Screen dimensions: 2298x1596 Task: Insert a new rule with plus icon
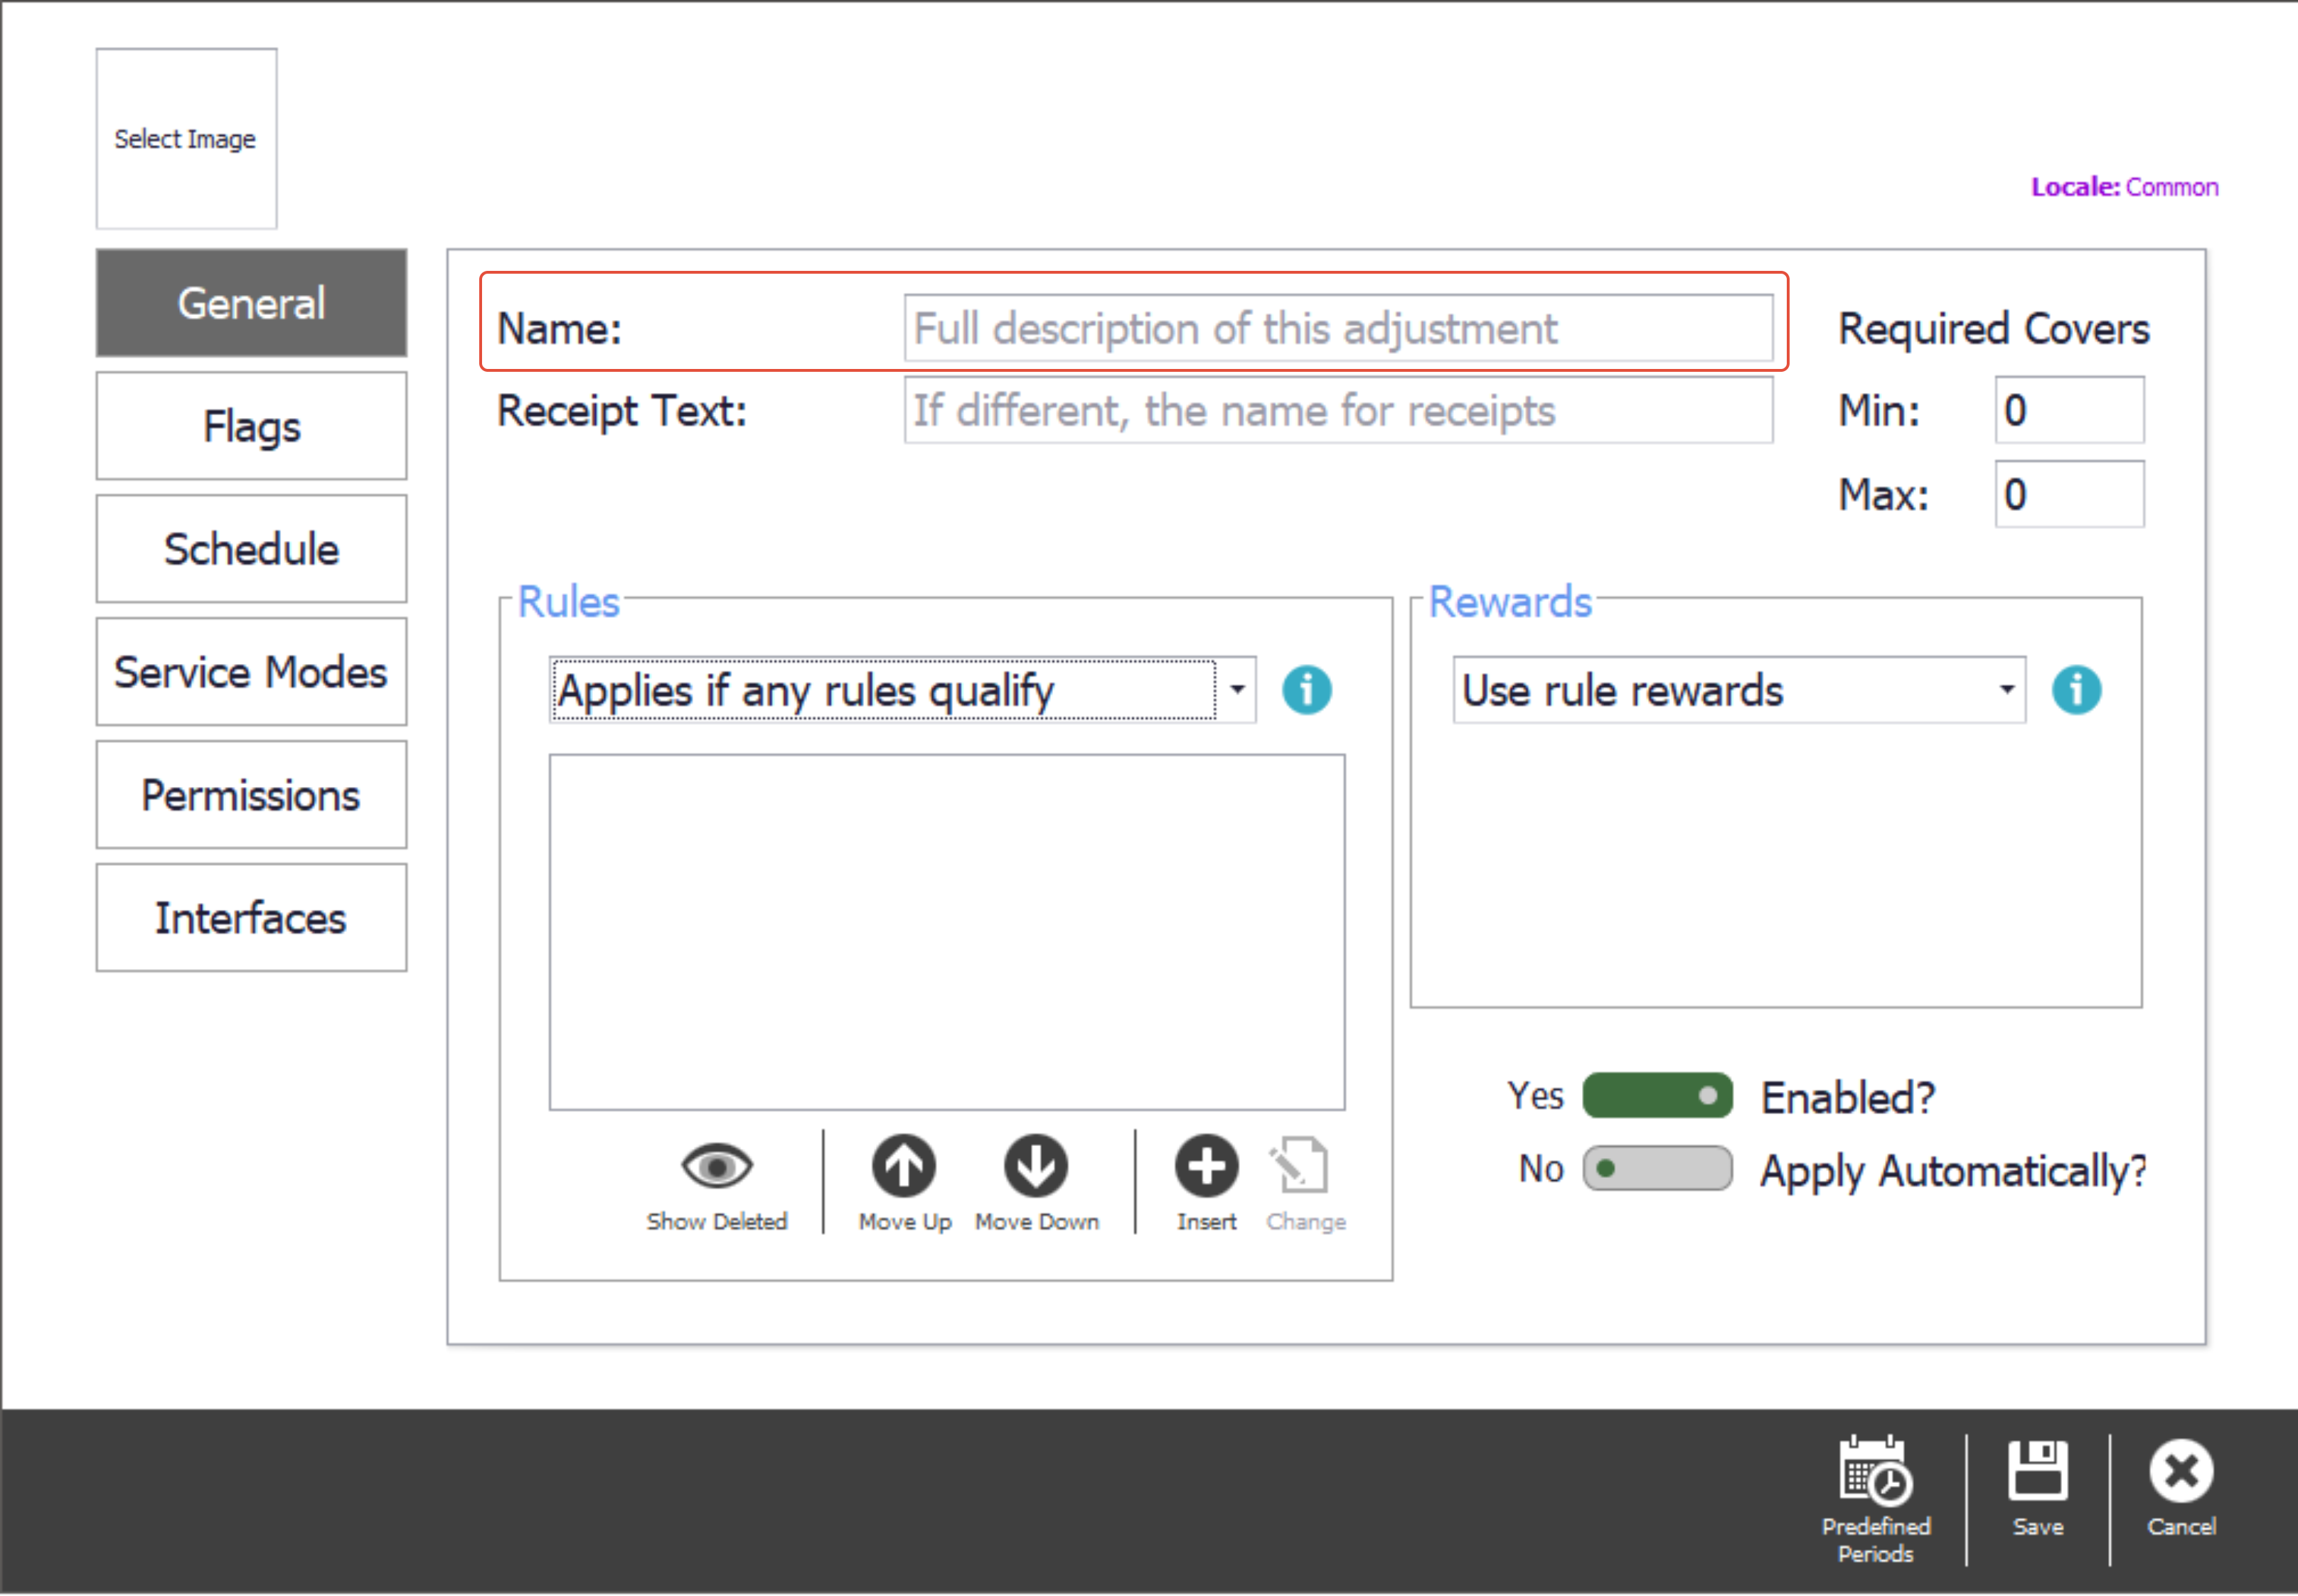pos(1206,1166)
